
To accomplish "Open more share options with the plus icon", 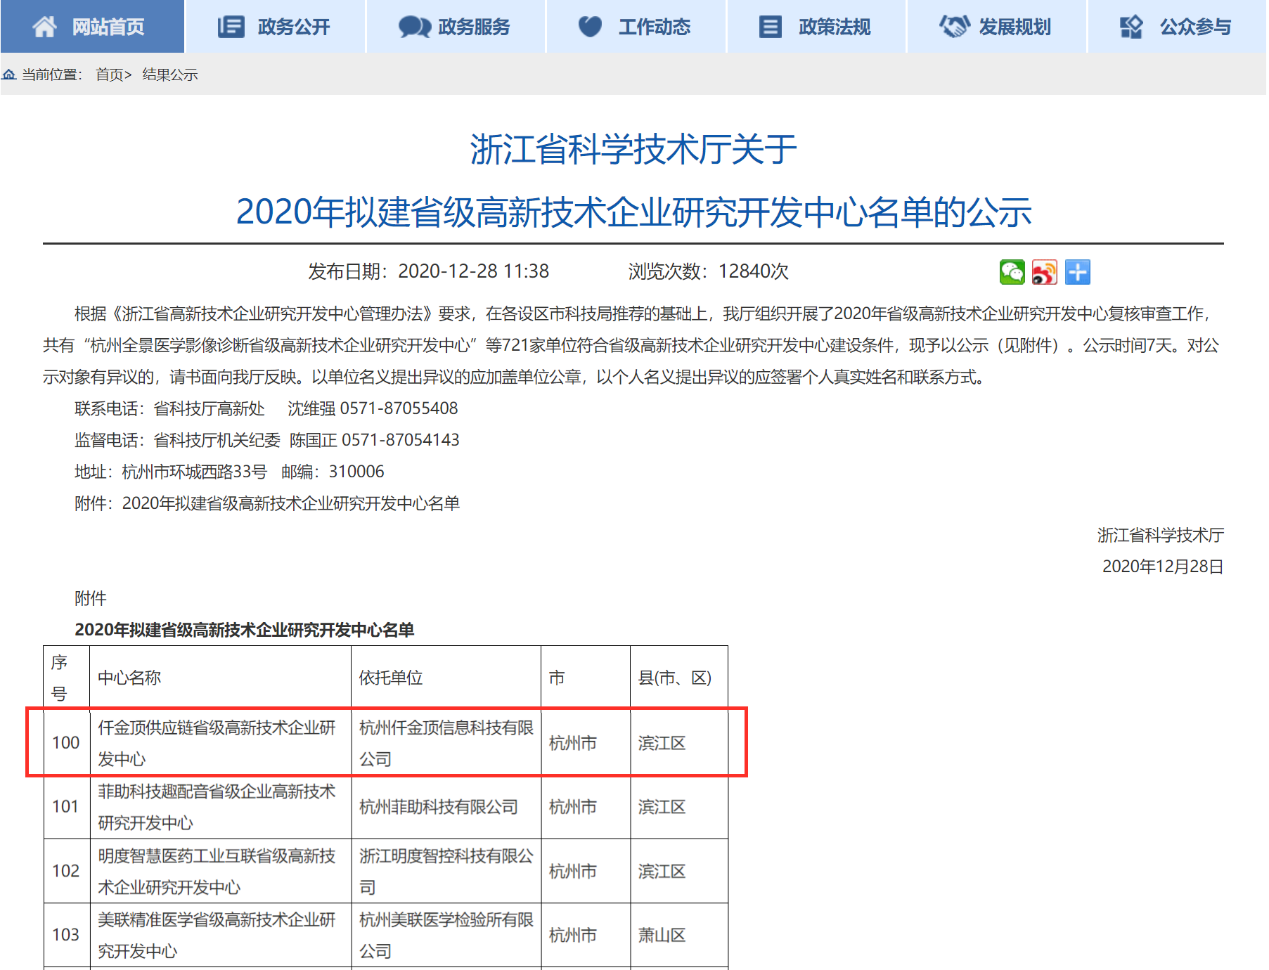I will [x=1078, y=272].
